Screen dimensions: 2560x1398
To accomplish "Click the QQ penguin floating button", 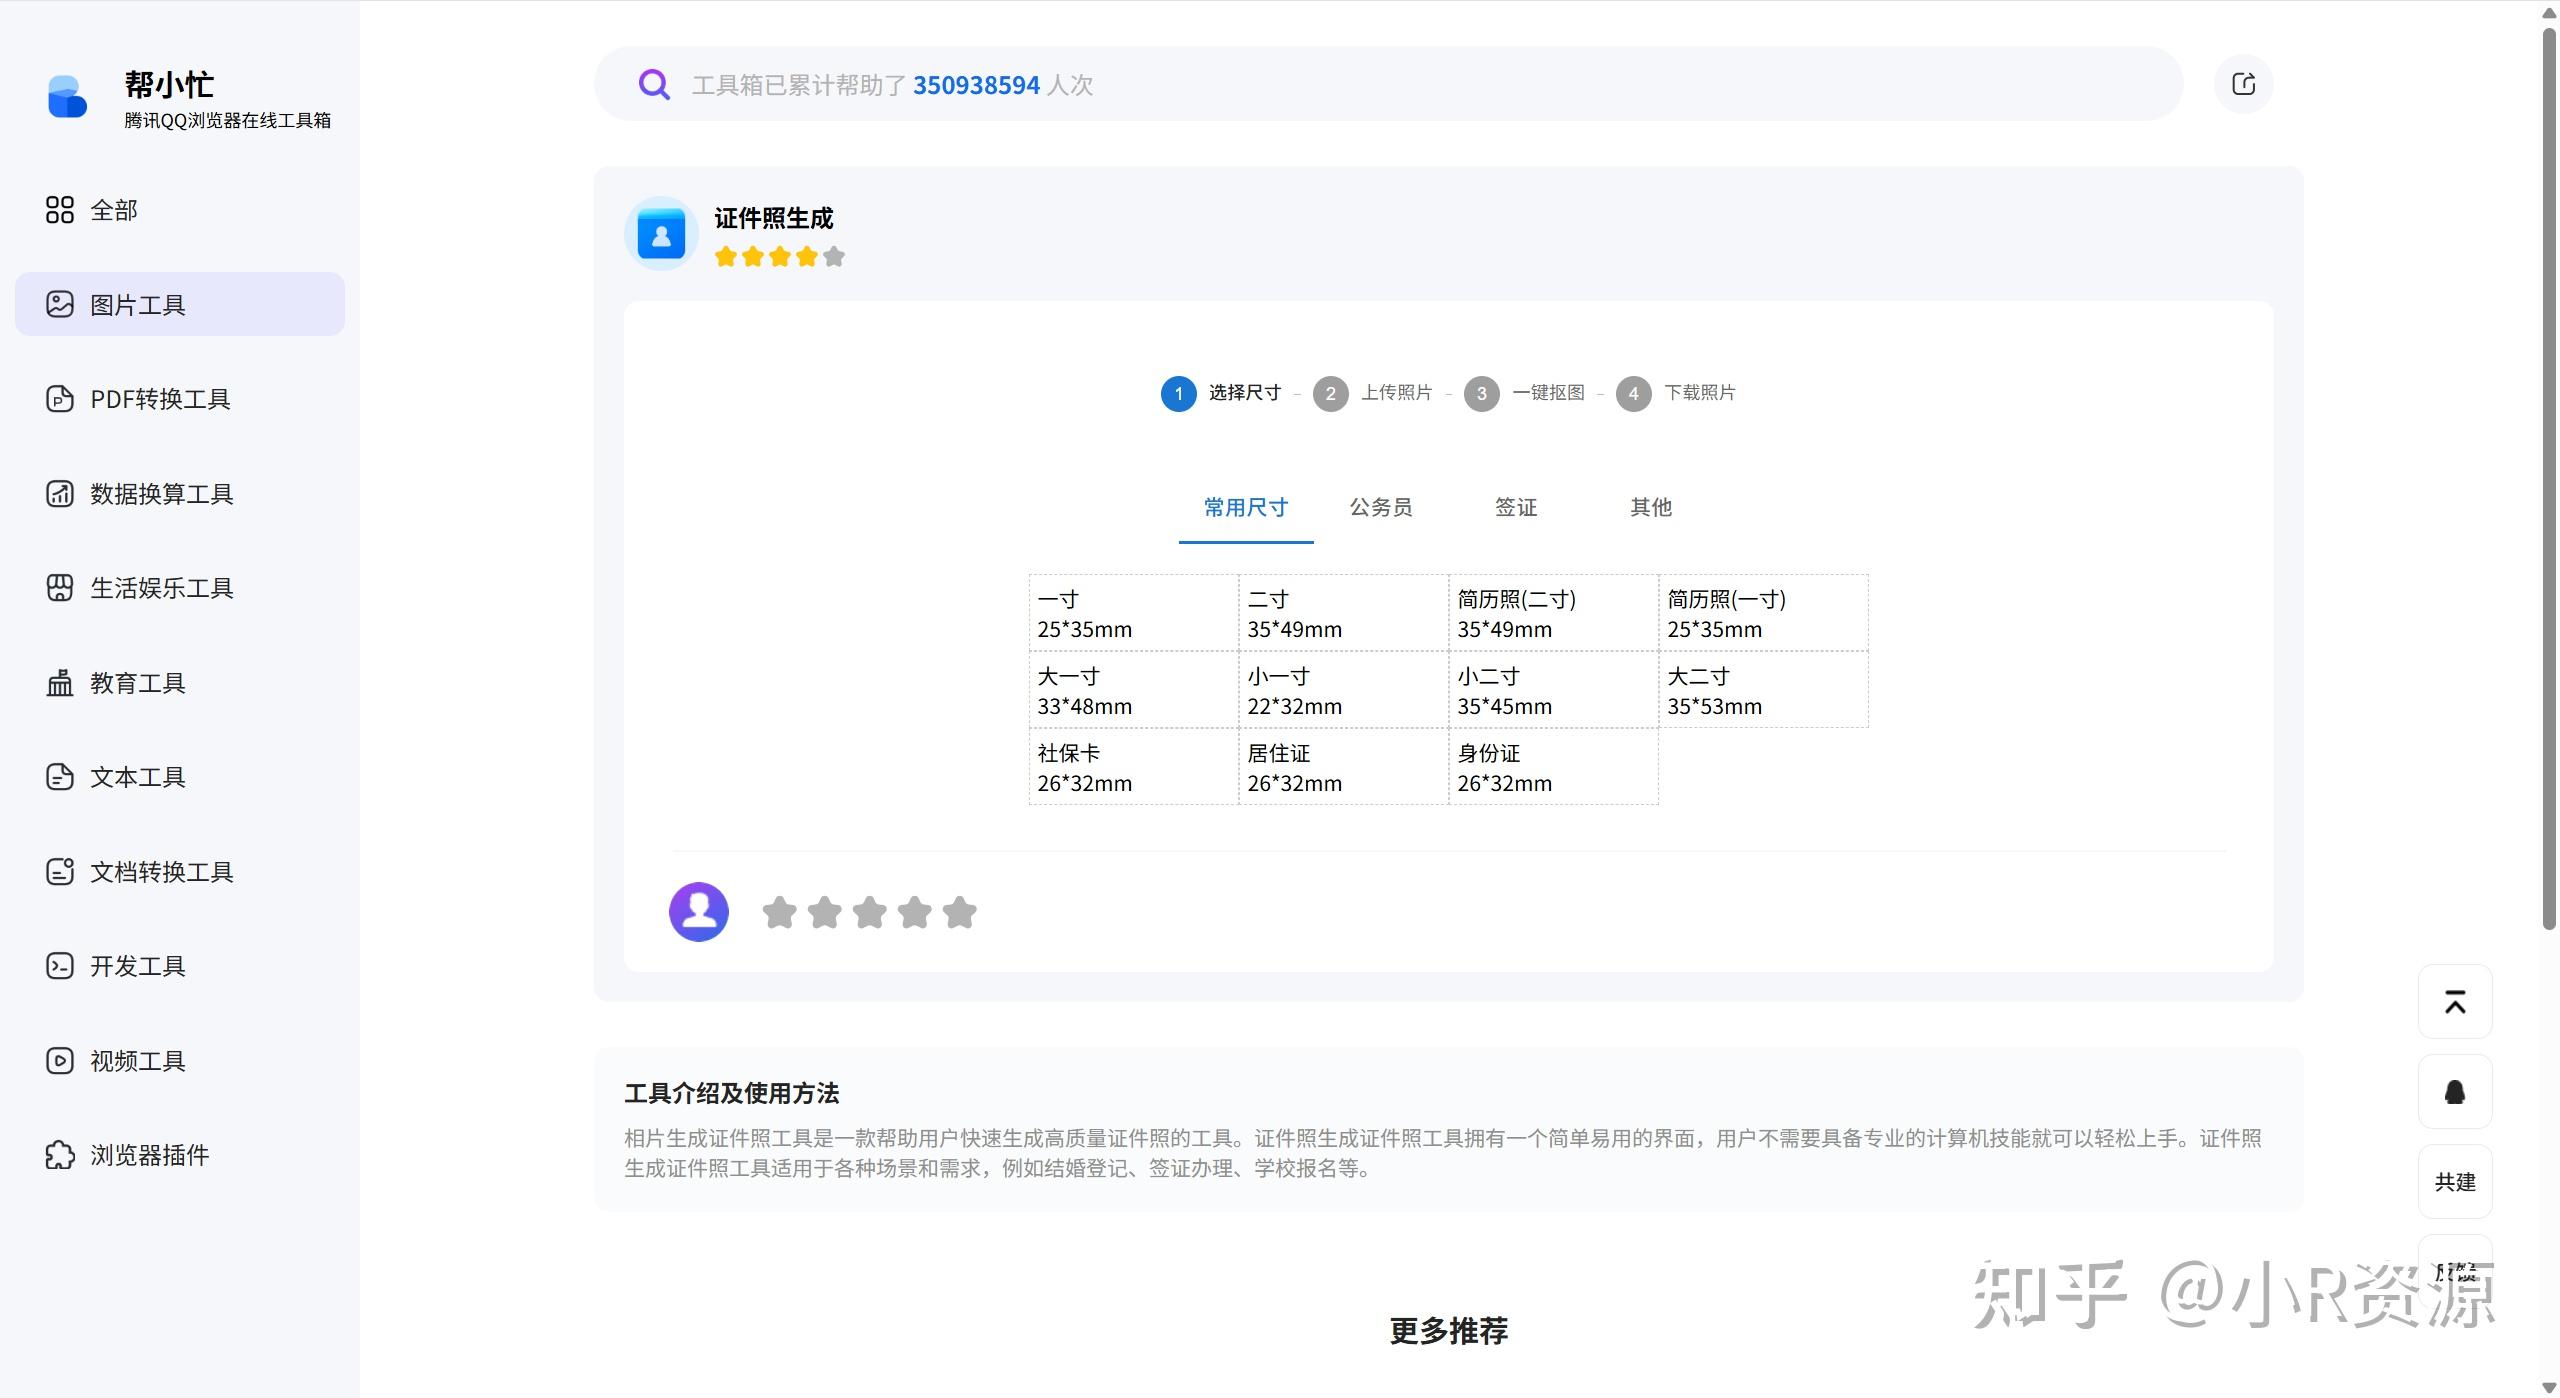I will click(x=2454, y=1091).
